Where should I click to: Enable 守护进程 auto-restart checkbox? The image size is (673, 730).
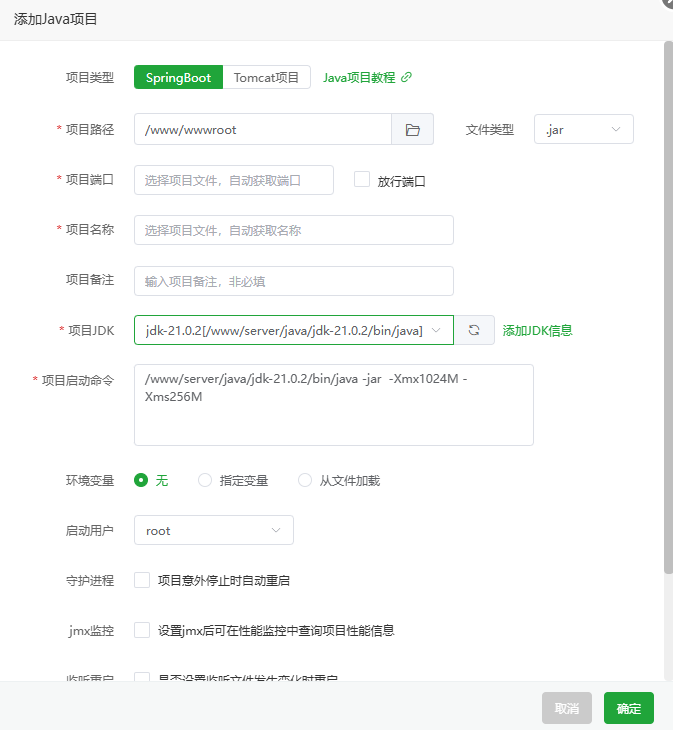pyautogui.click(x=142, y=580)
